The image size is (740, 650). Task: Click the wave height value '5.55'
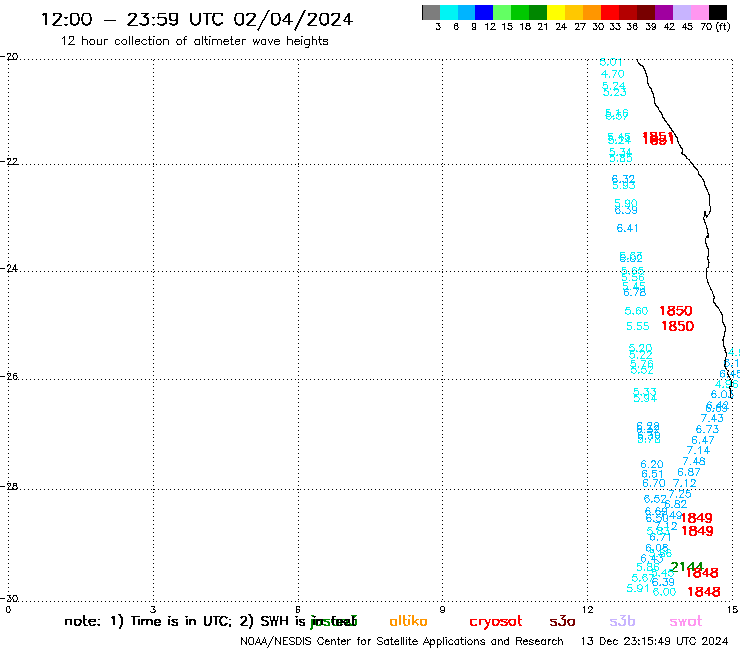(638, 326)
